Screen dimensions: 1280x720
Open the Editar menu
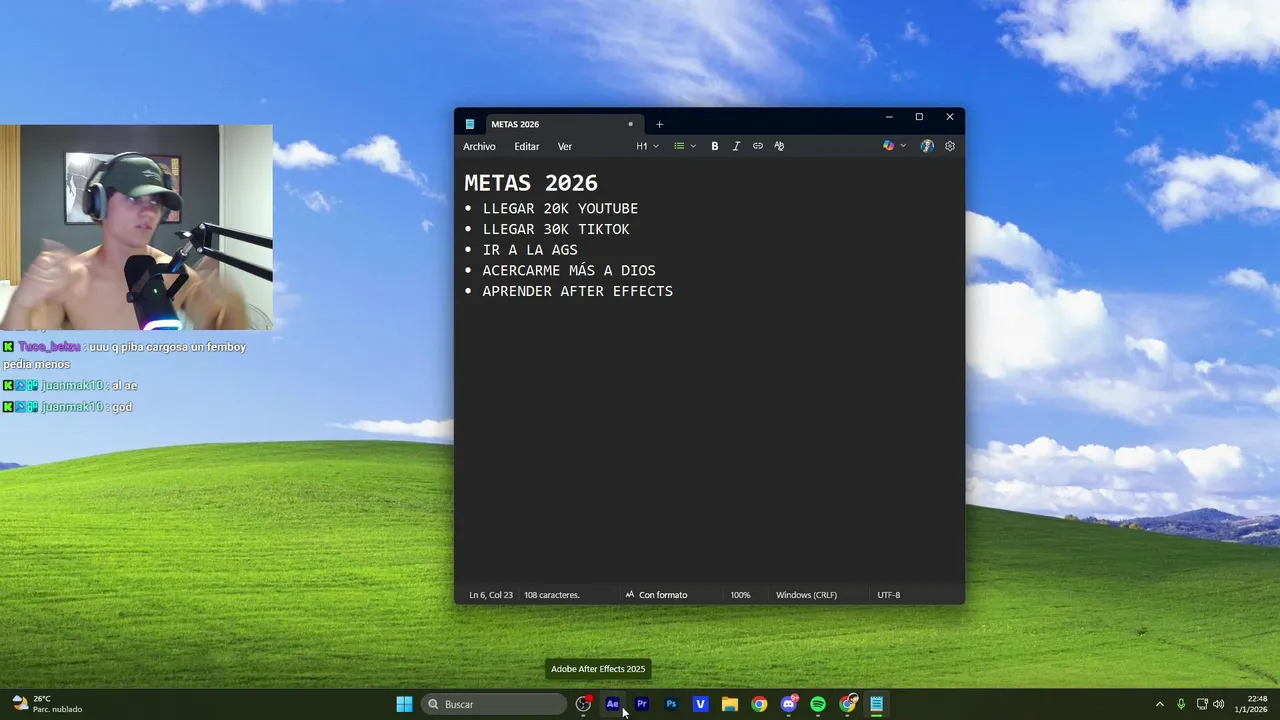coord(526,146)
